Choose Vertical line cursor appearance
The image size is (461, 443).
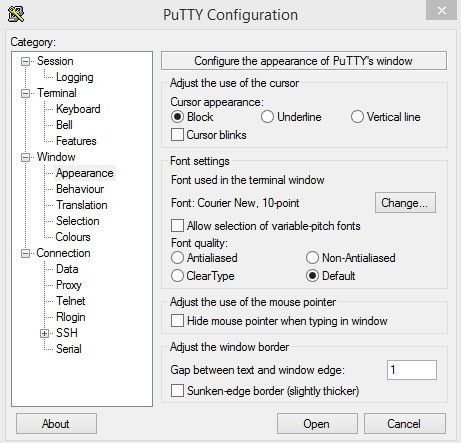coord(357,117)
